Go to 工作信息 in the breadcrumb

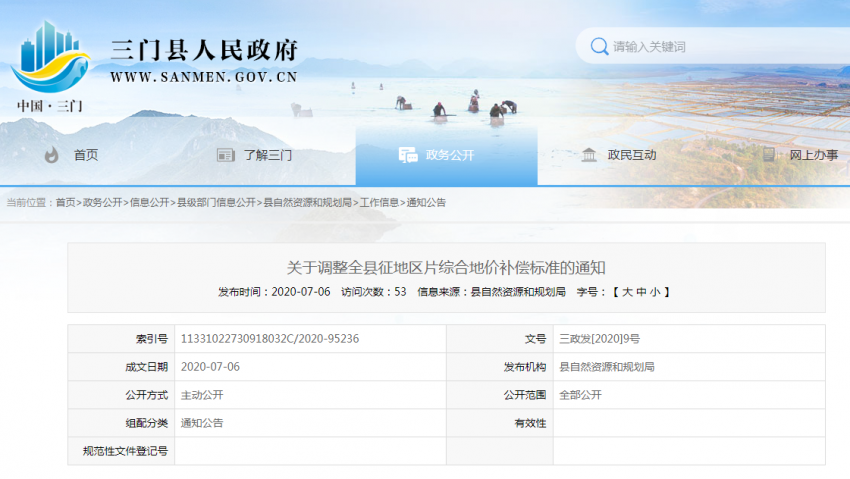click(x=379, y=203)
